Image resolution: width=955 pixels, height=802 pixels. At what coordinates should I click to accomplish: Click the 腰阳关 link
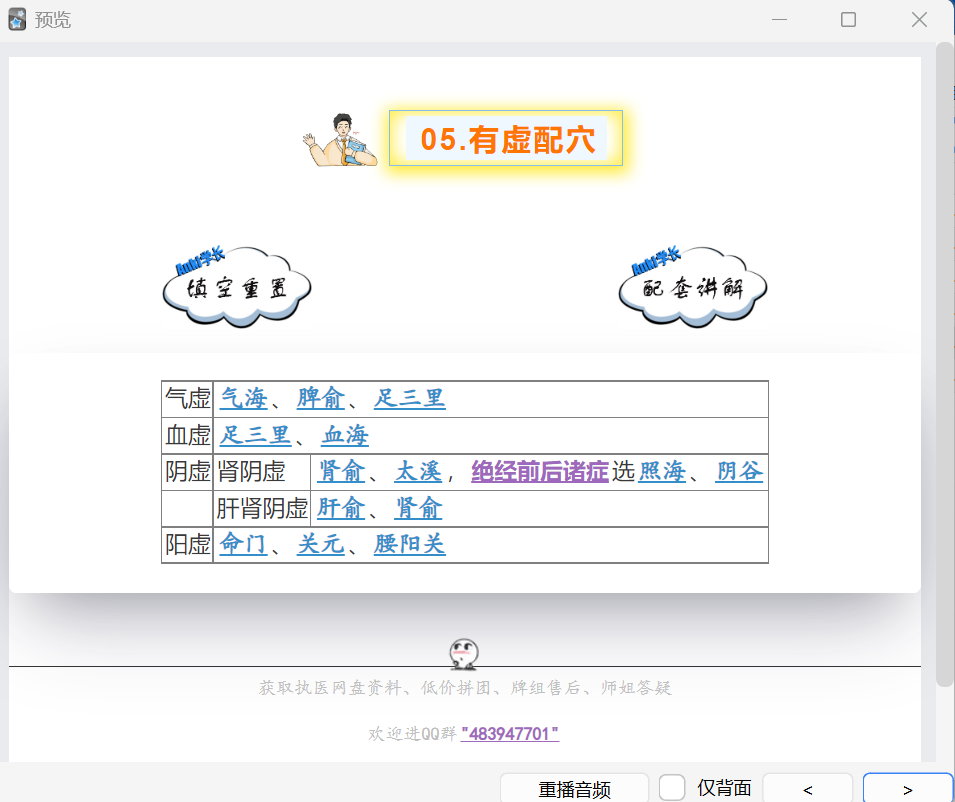409,544
